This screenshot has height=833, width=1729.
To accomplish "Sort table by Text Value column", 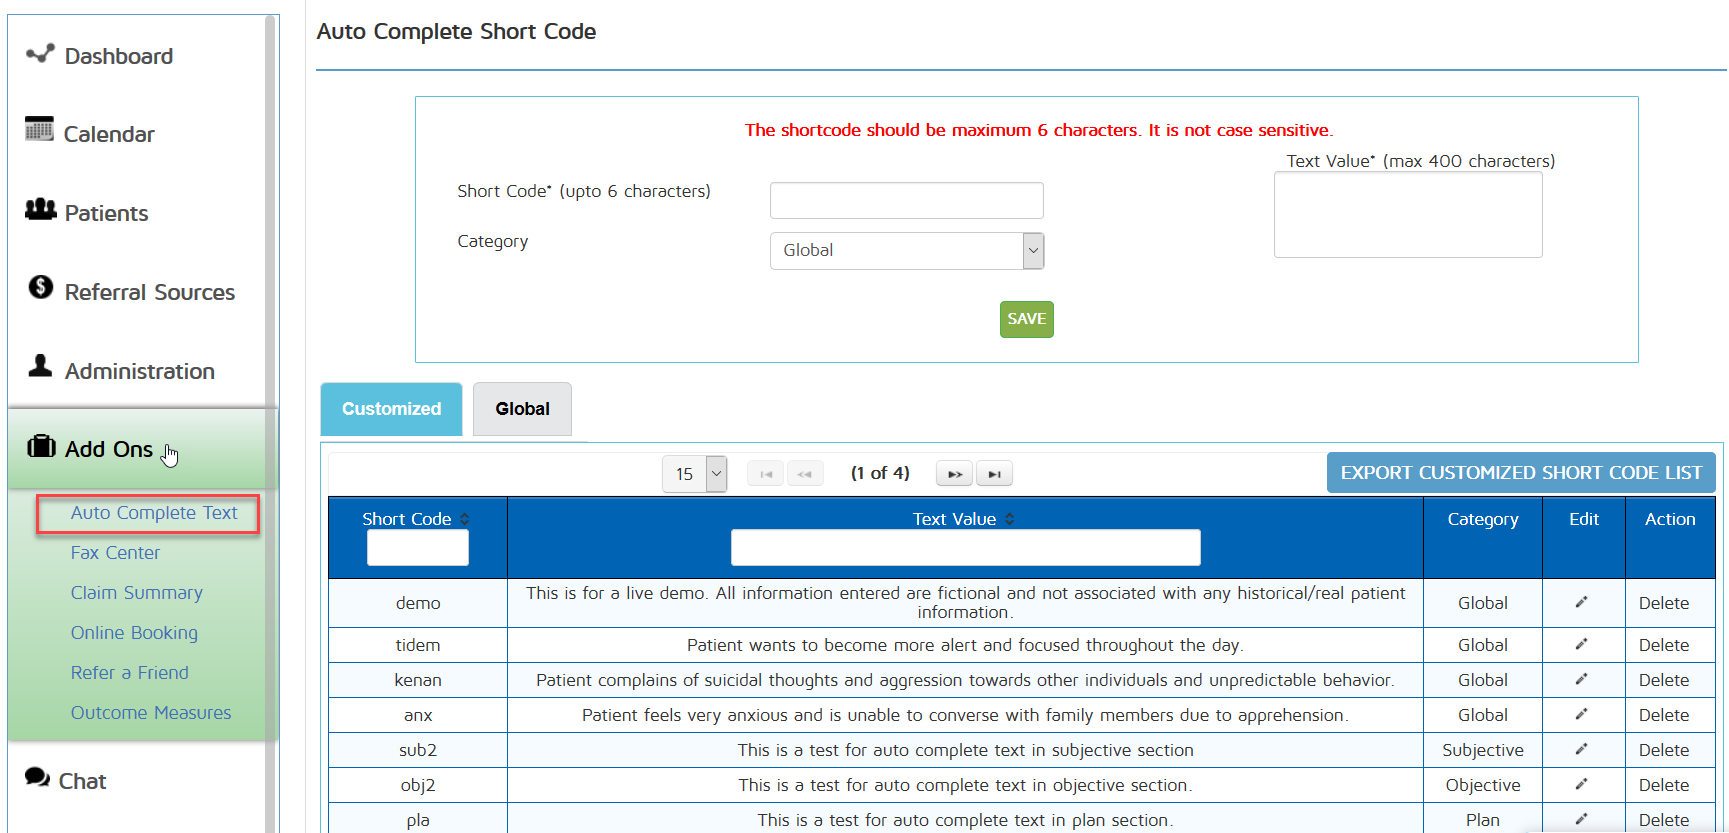I will click(1010, 519).
